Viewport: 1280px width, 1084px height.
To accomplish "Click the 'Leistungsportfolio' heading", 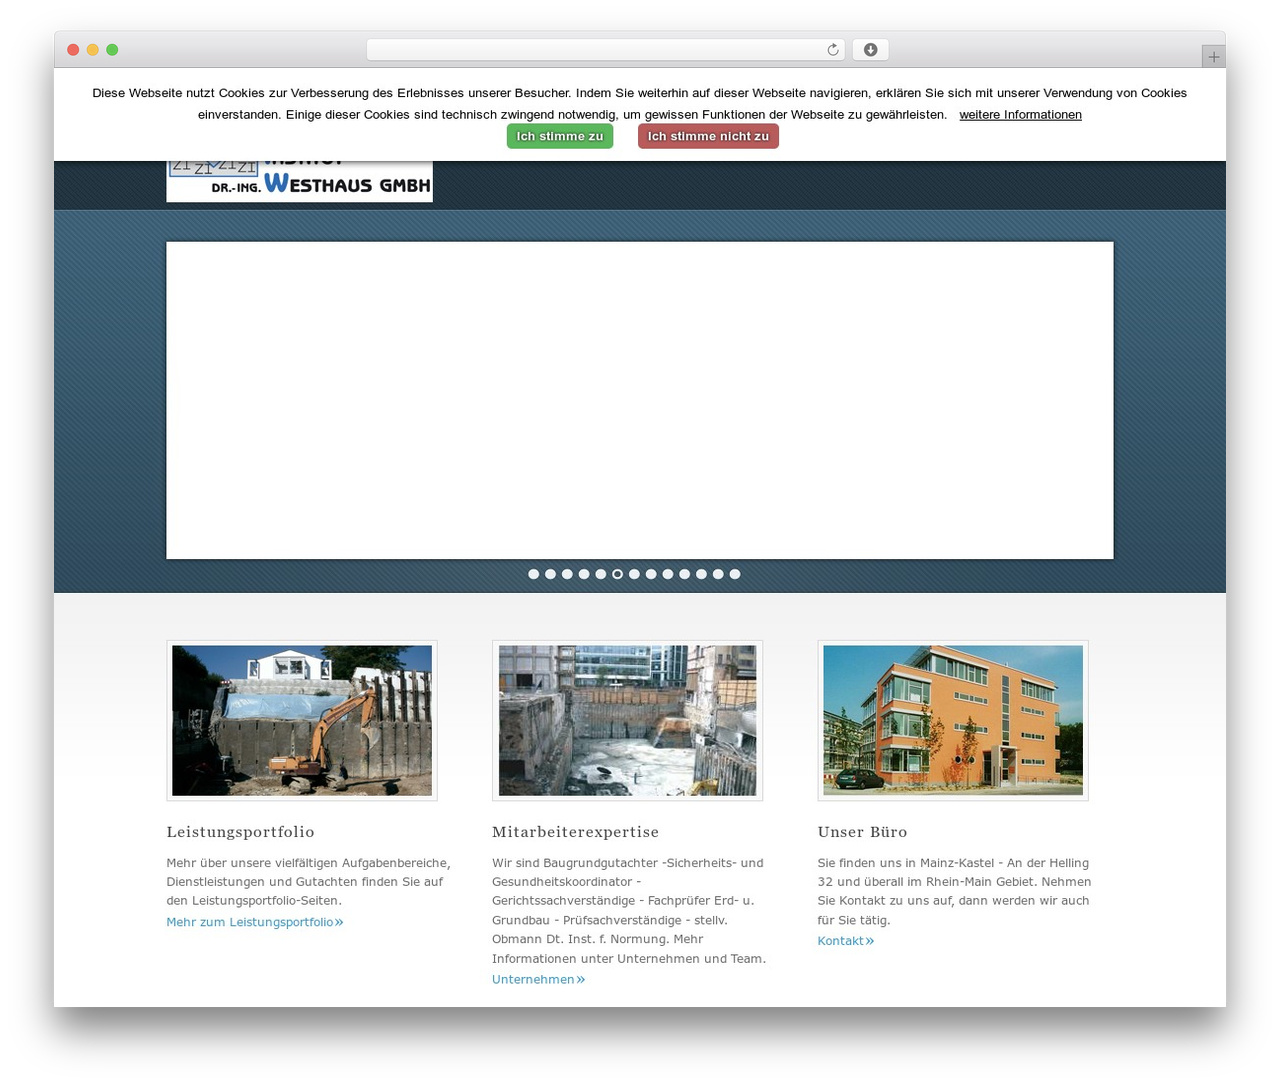I will (240, 832).
